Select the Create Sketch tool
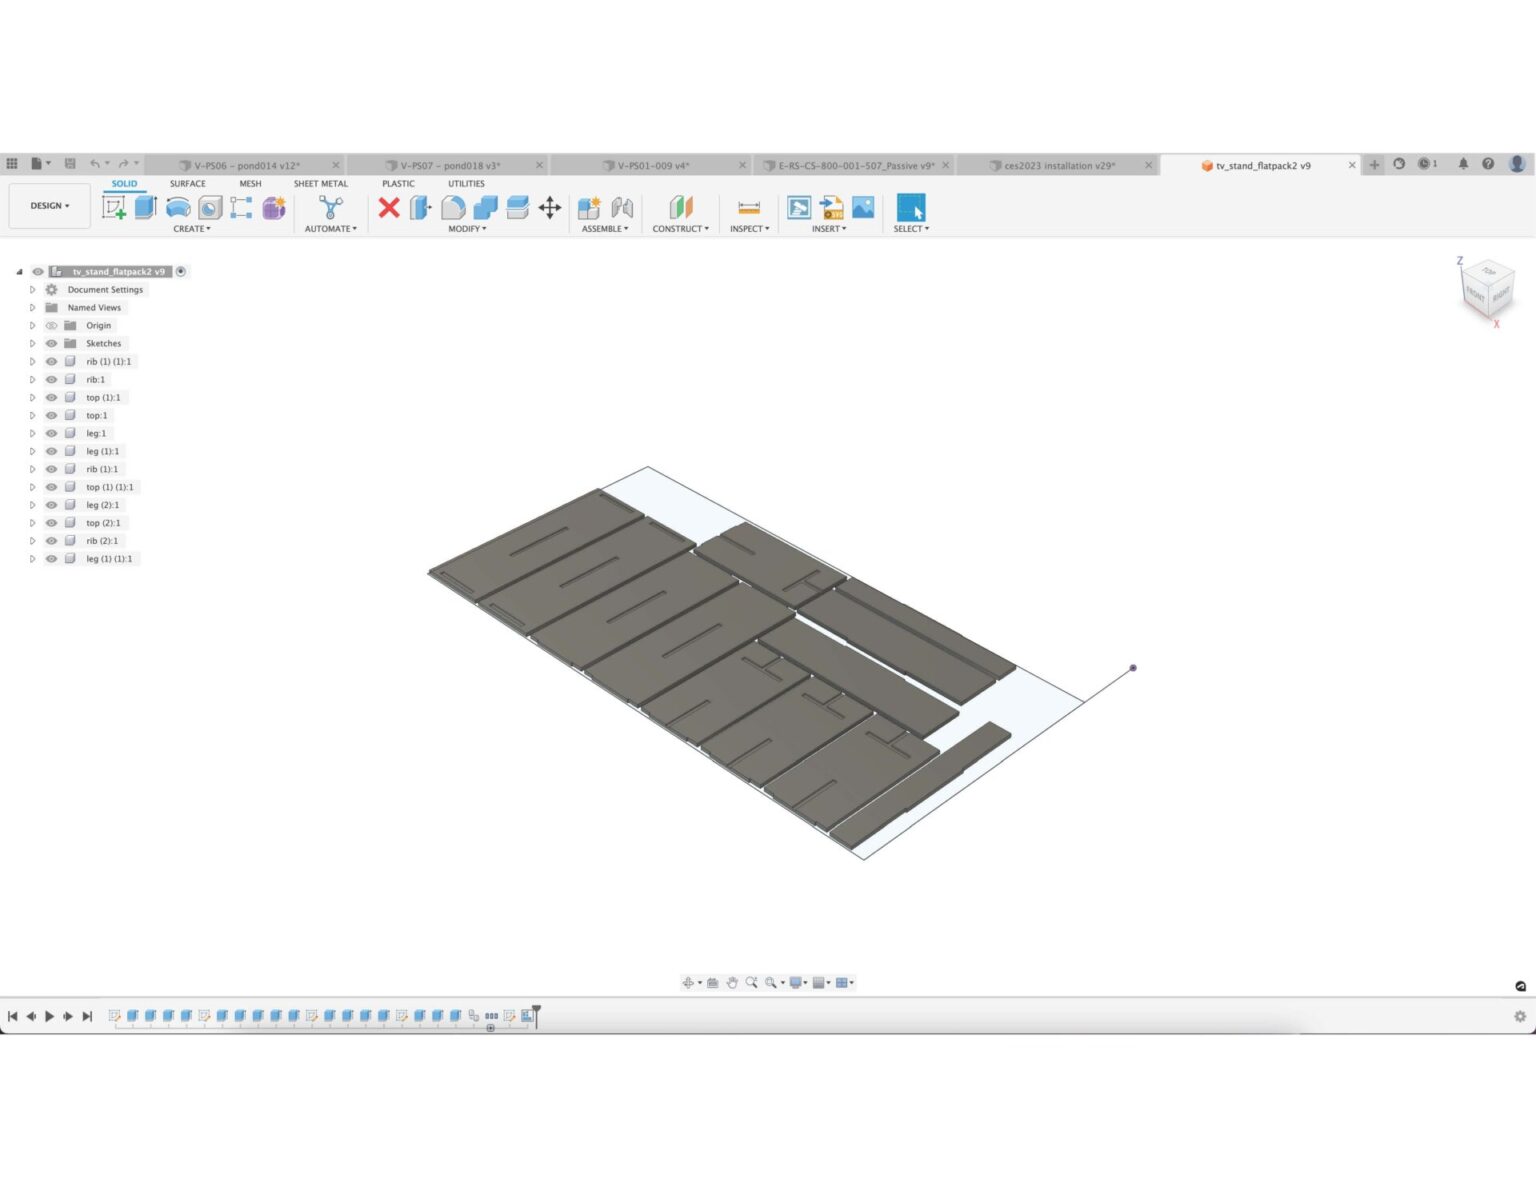The width and height of the screenshot is (1536, 1187). click(116, 207)
